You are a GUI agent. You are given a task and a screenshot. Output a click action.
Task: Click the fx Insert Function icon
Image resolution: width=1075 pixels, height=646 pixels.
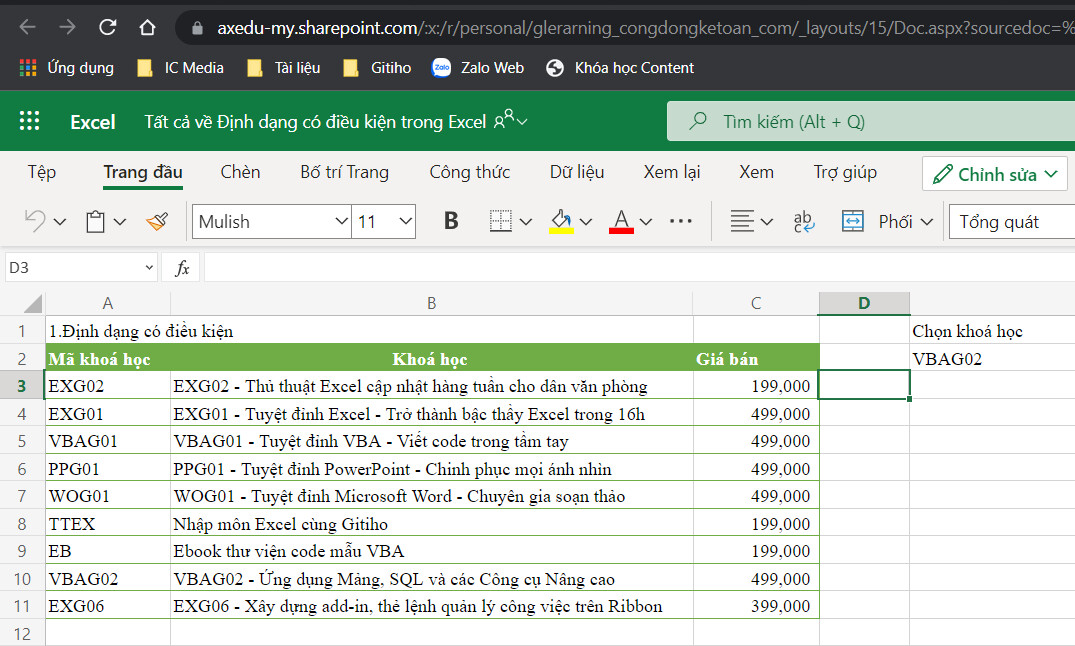click(183, 267)
